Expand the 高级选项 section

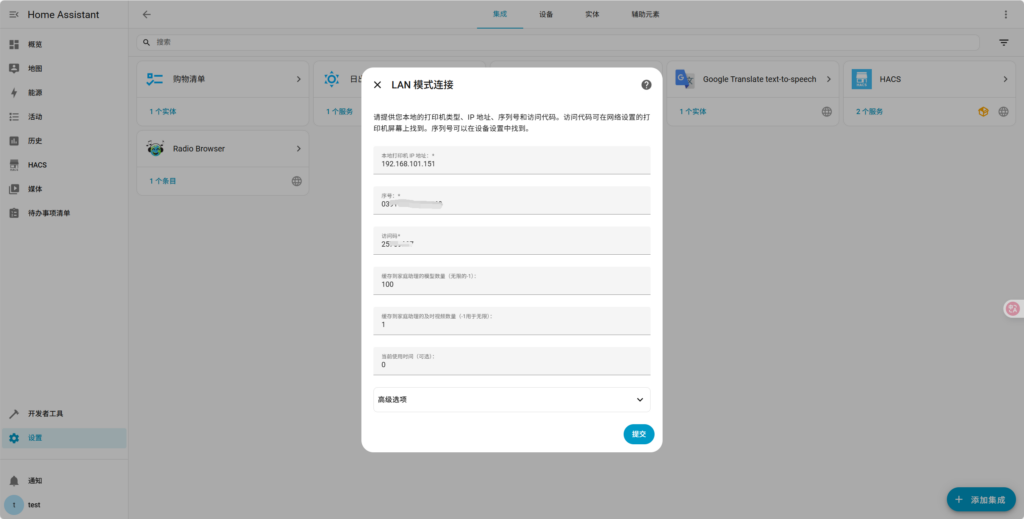[511, 399]
